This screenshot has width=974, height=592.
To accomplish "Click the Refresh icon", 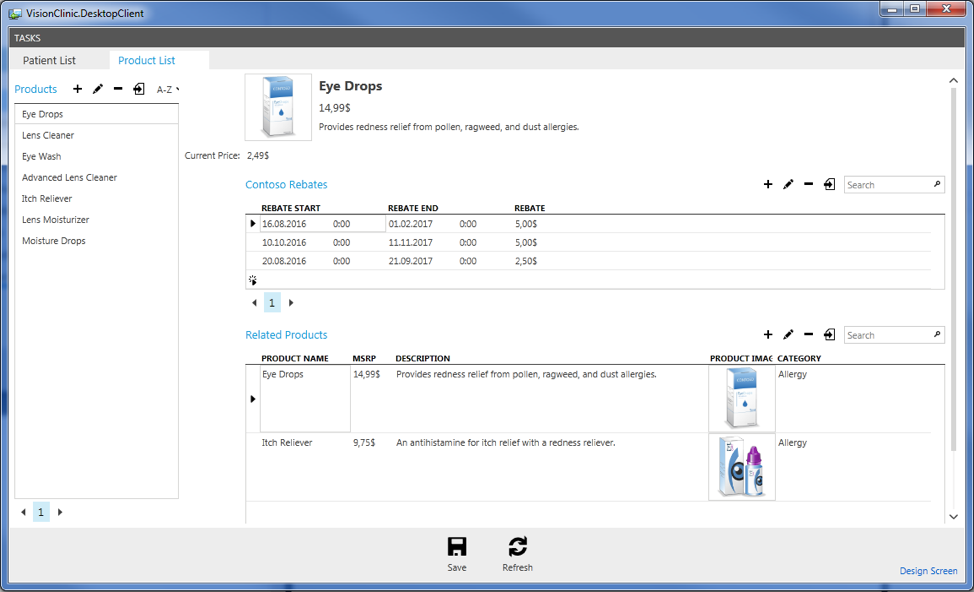I will pos(517,547).
